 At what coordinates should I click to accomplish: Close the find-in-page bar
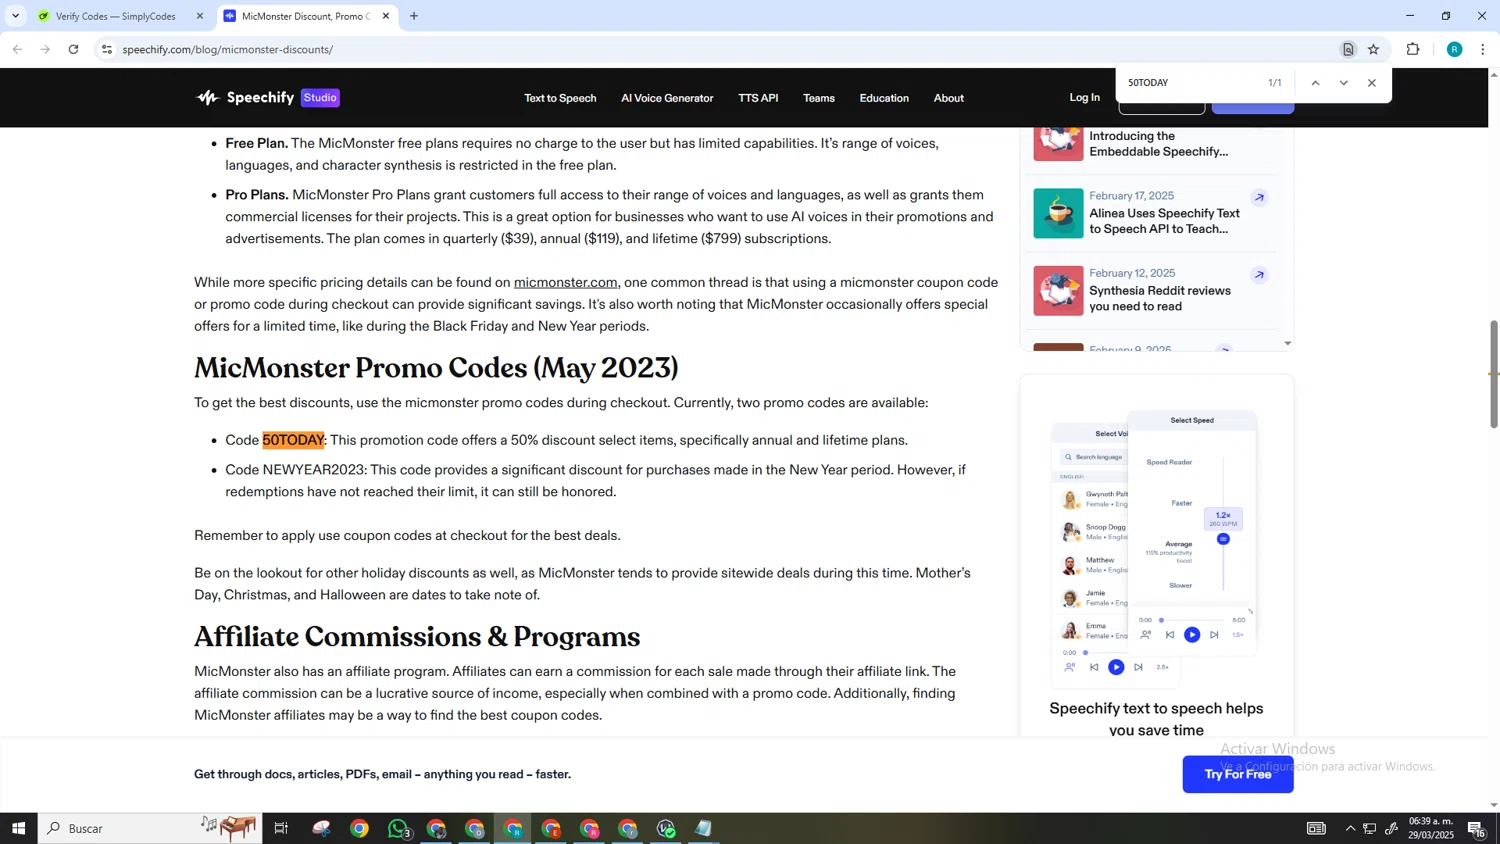pos(1372,83)
